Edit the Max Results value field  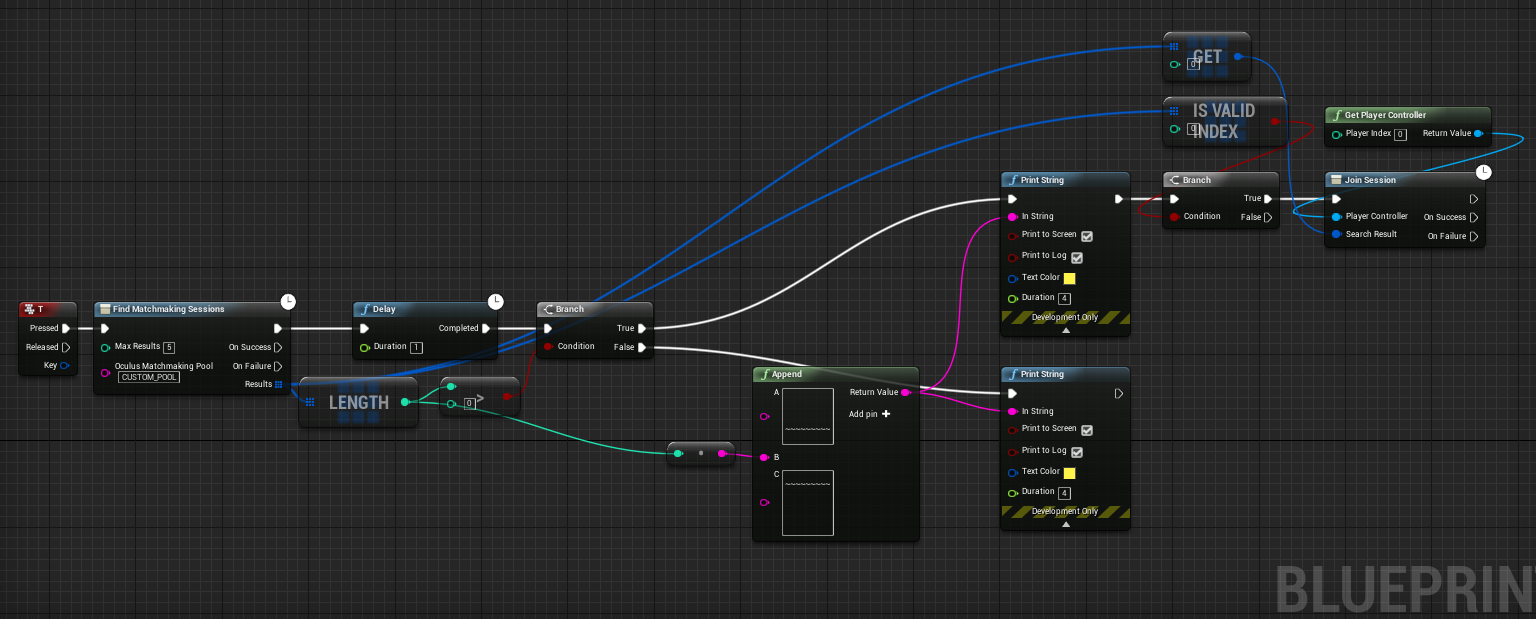pos(169,347)
